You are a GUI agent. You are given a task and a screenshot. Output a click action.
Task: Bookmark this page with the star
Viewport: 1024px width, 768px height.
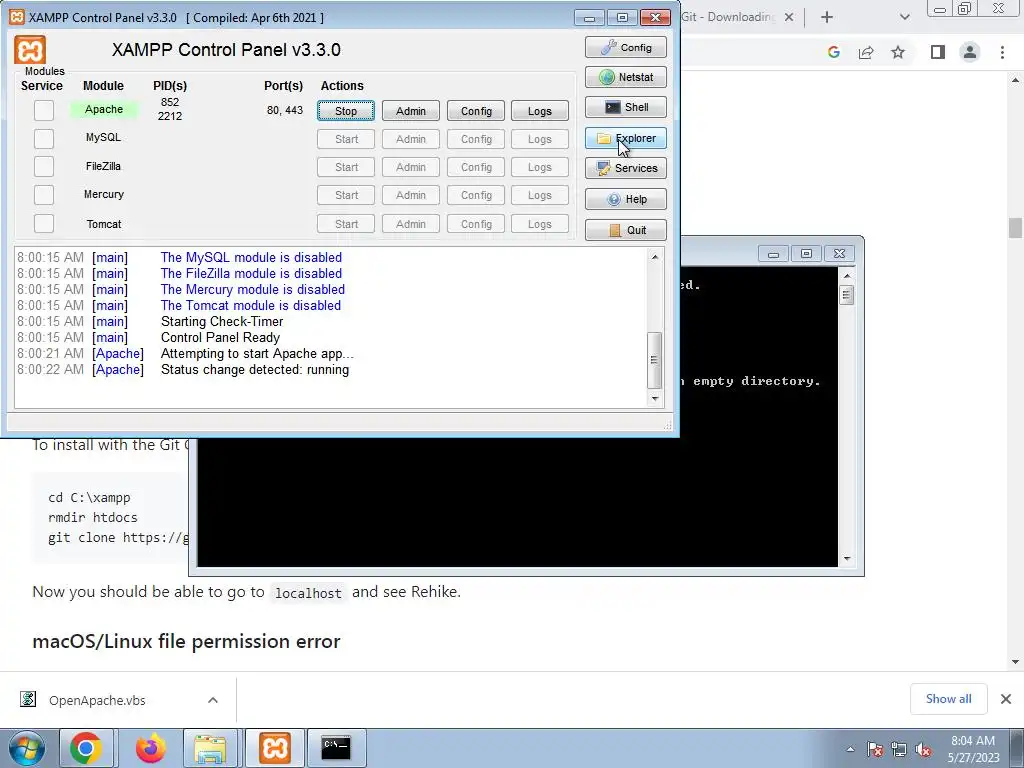[x=898, y=52]
